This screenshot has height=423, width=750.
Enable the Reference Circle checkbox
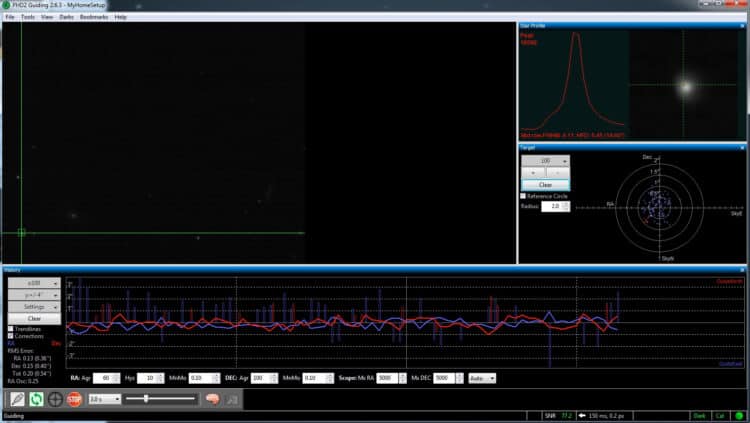pyautogui.click(x=523, y=196)
